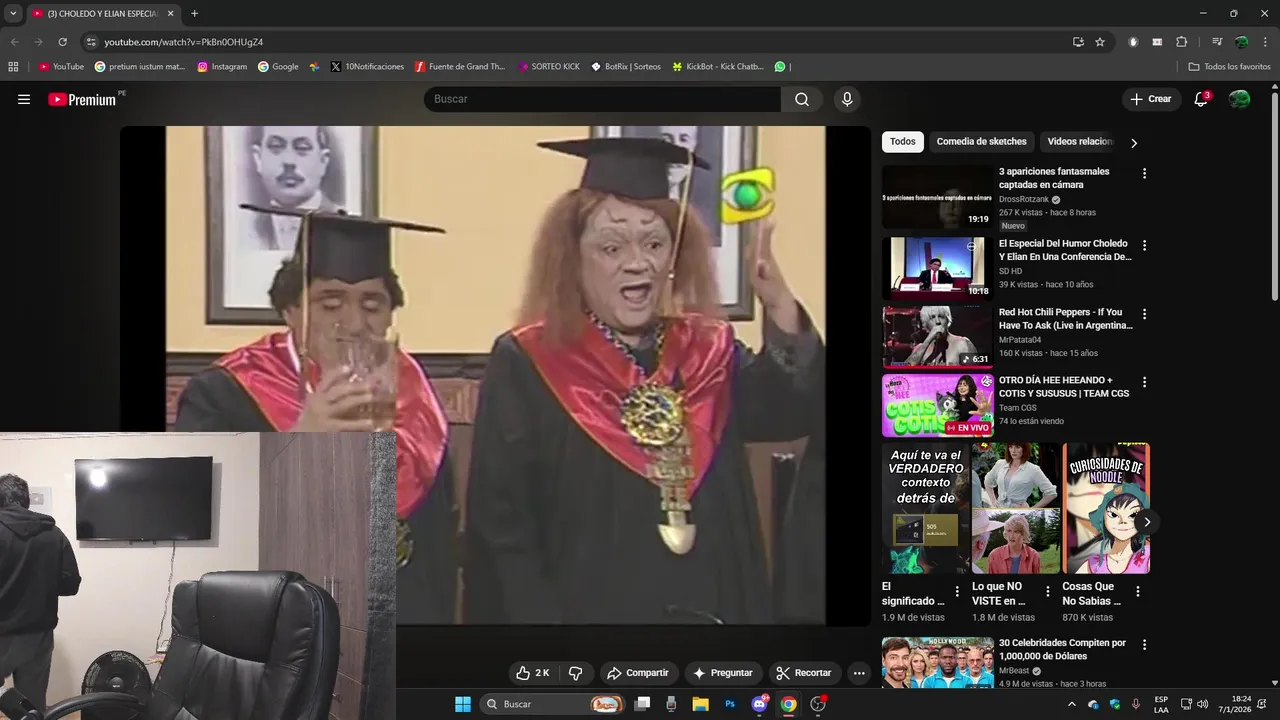Open the Chrome apps grid in bookmarks bar

[13, 67]
